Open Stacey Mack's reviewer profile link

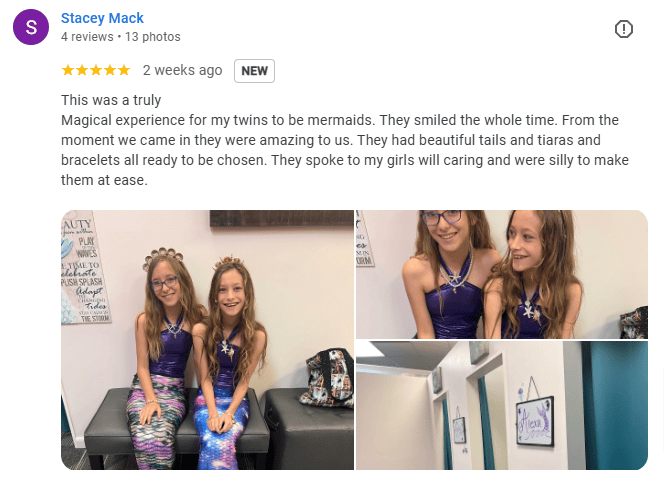coord(102,18)
